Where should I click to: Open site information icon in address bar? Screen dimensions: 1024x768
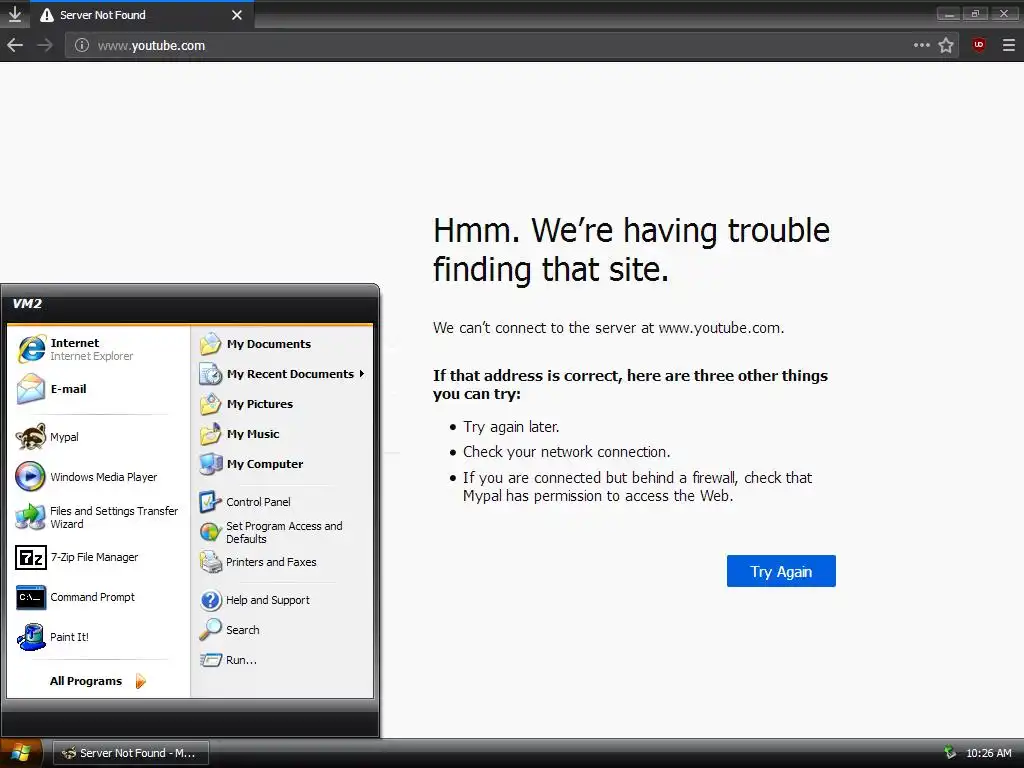[82, 45]
